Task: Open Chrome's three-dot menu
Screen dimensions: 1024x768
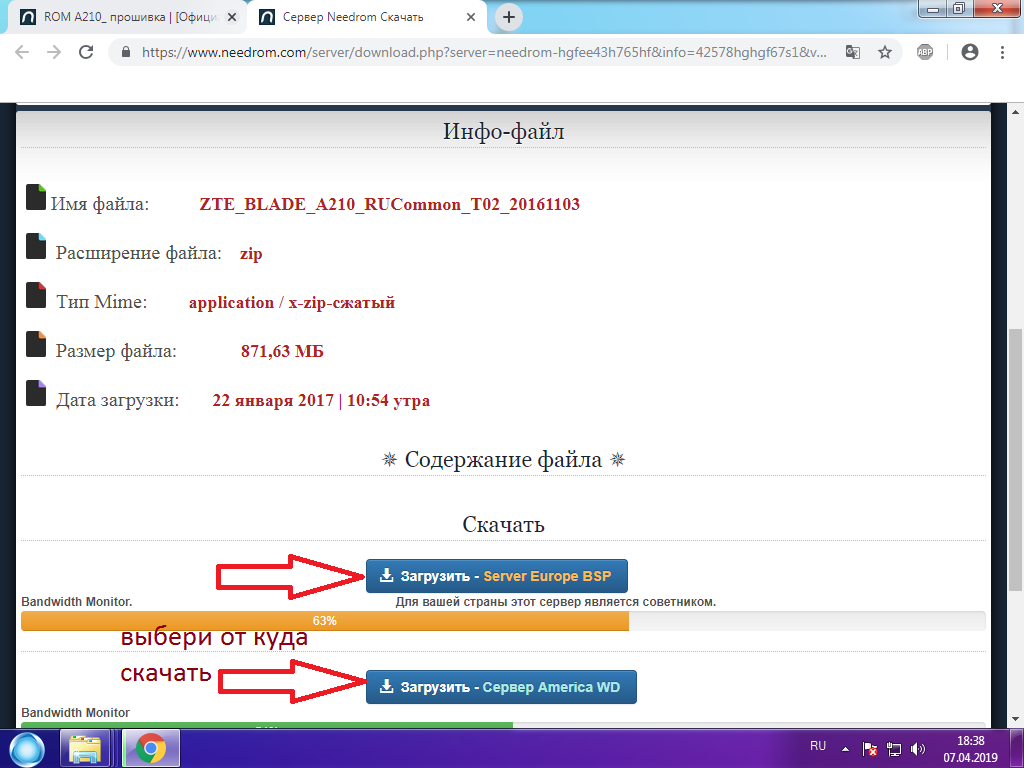Action: coord(1003,52)
